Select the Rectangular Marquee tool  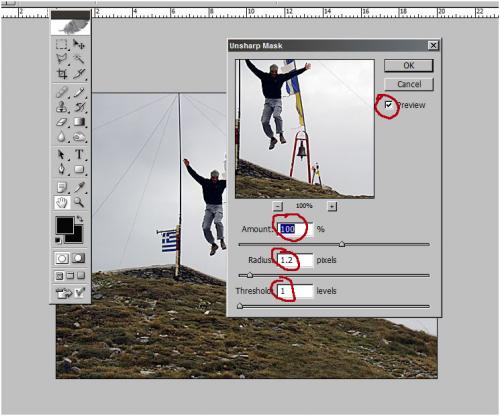pos(61,44)
